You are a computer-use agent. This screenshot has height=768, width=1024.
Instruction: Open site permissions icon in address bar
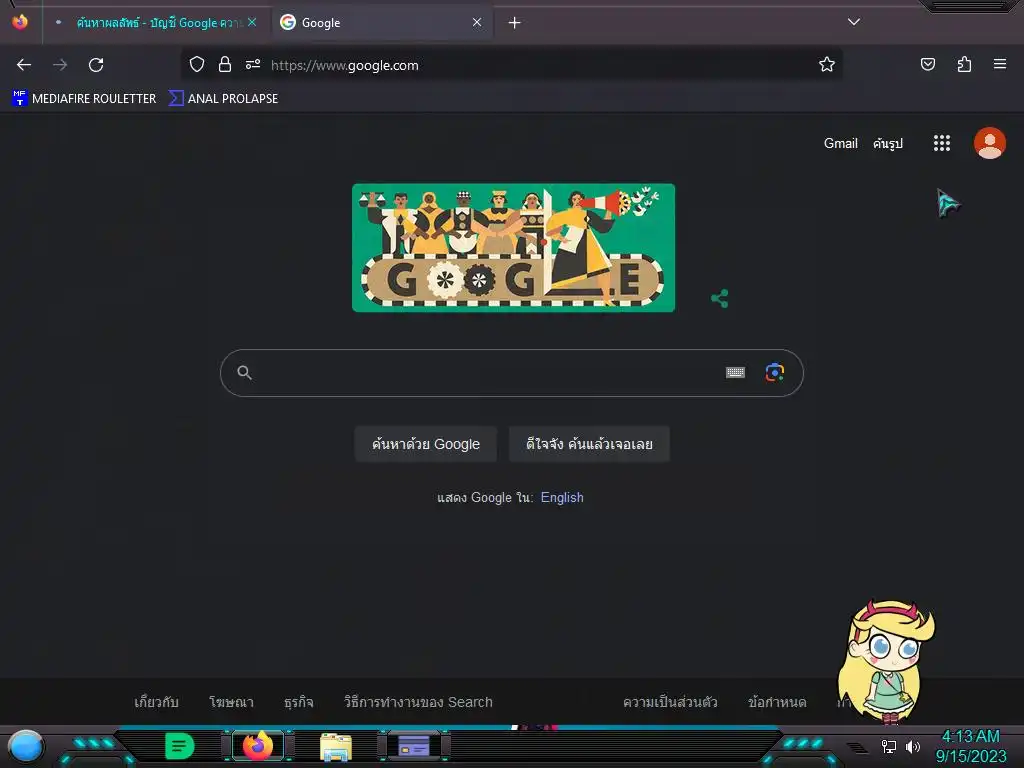coord(253,64)
